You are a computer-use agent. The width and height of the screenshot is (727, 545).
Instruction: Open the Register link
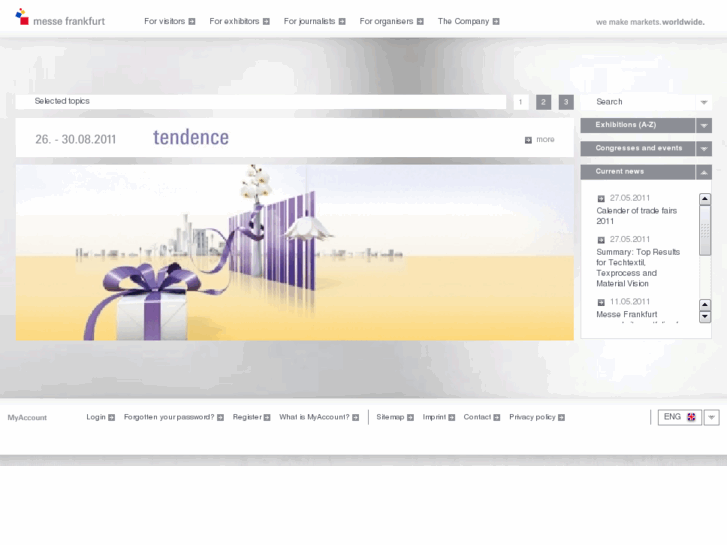coord(247,417)
